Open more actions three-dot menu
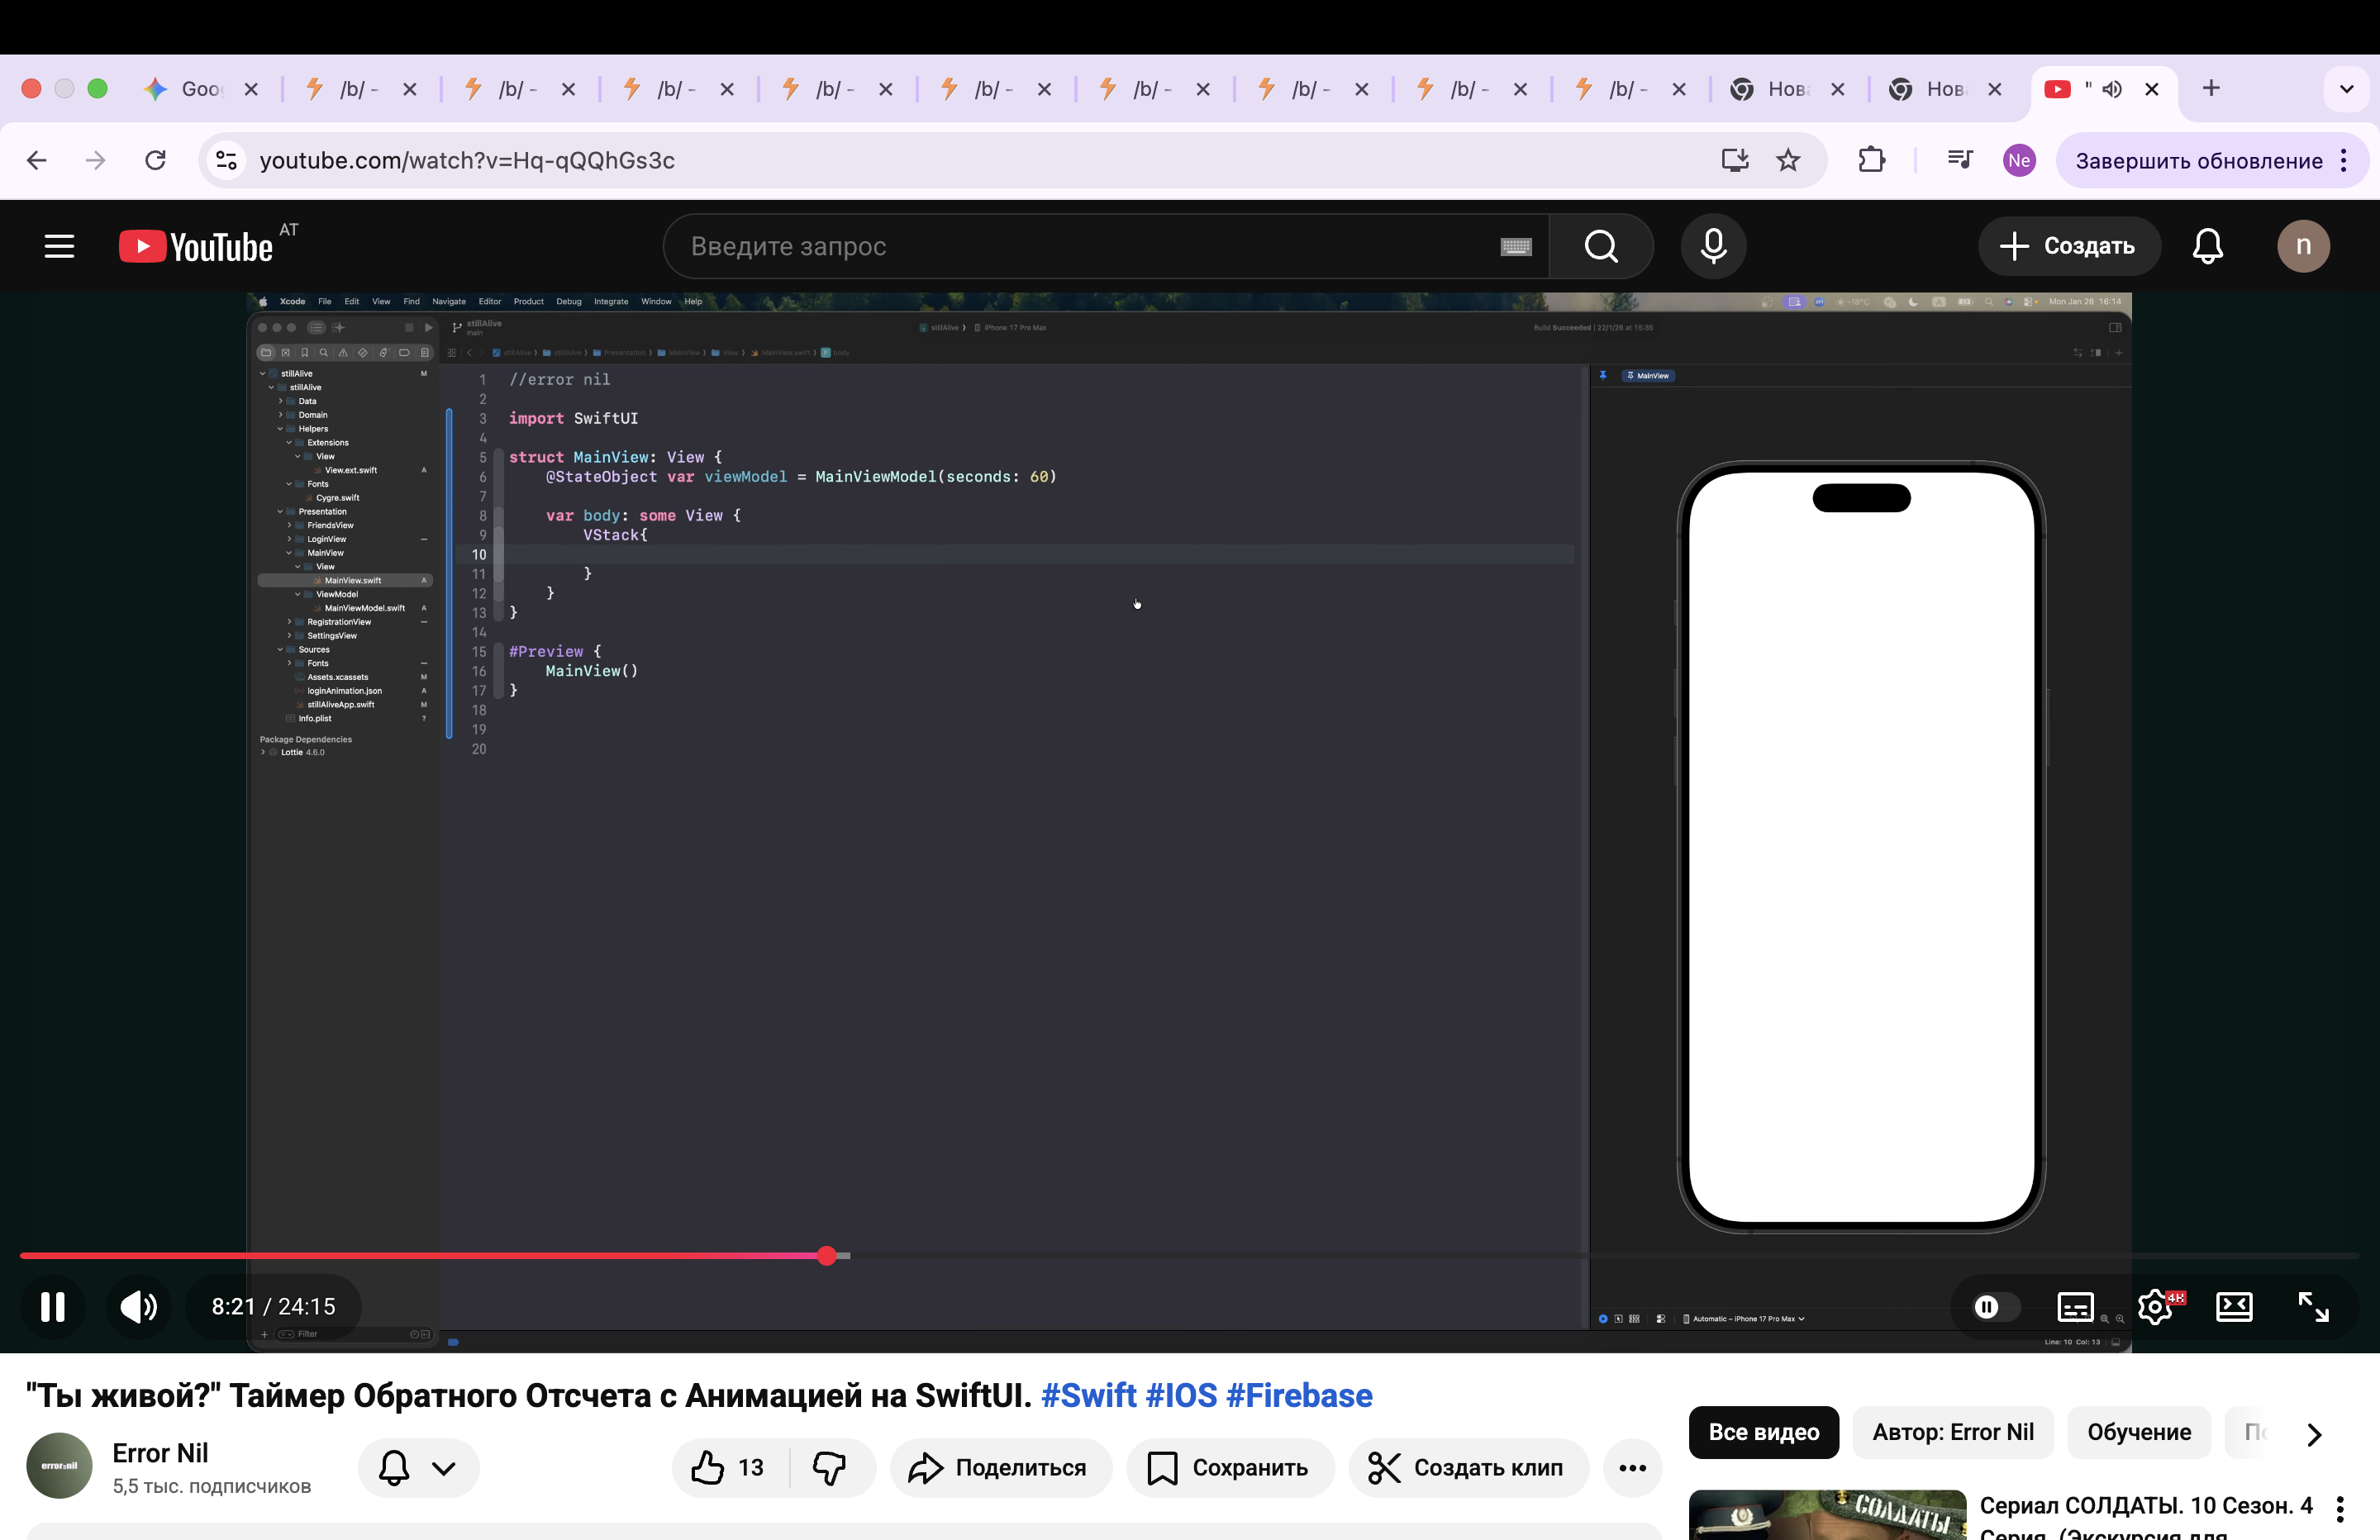 [x=1632, y=1467]
